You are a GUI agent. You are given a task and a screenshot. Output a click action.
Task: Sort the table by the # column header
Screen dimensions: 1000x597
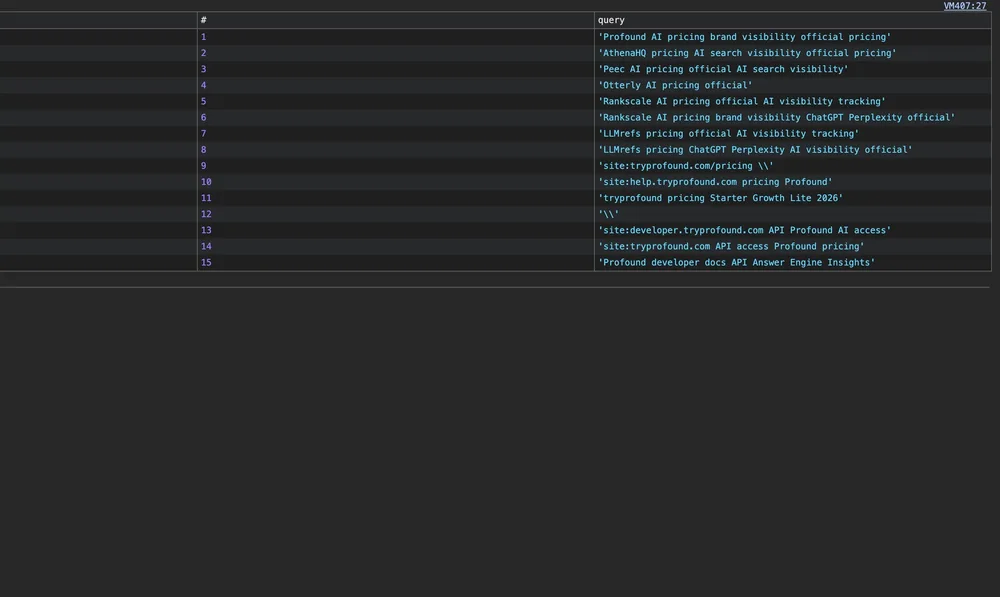coord(395,20)
